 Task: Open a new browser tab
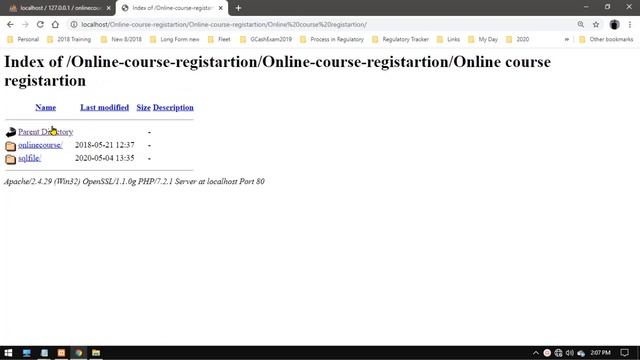click(x=238, y=8)
